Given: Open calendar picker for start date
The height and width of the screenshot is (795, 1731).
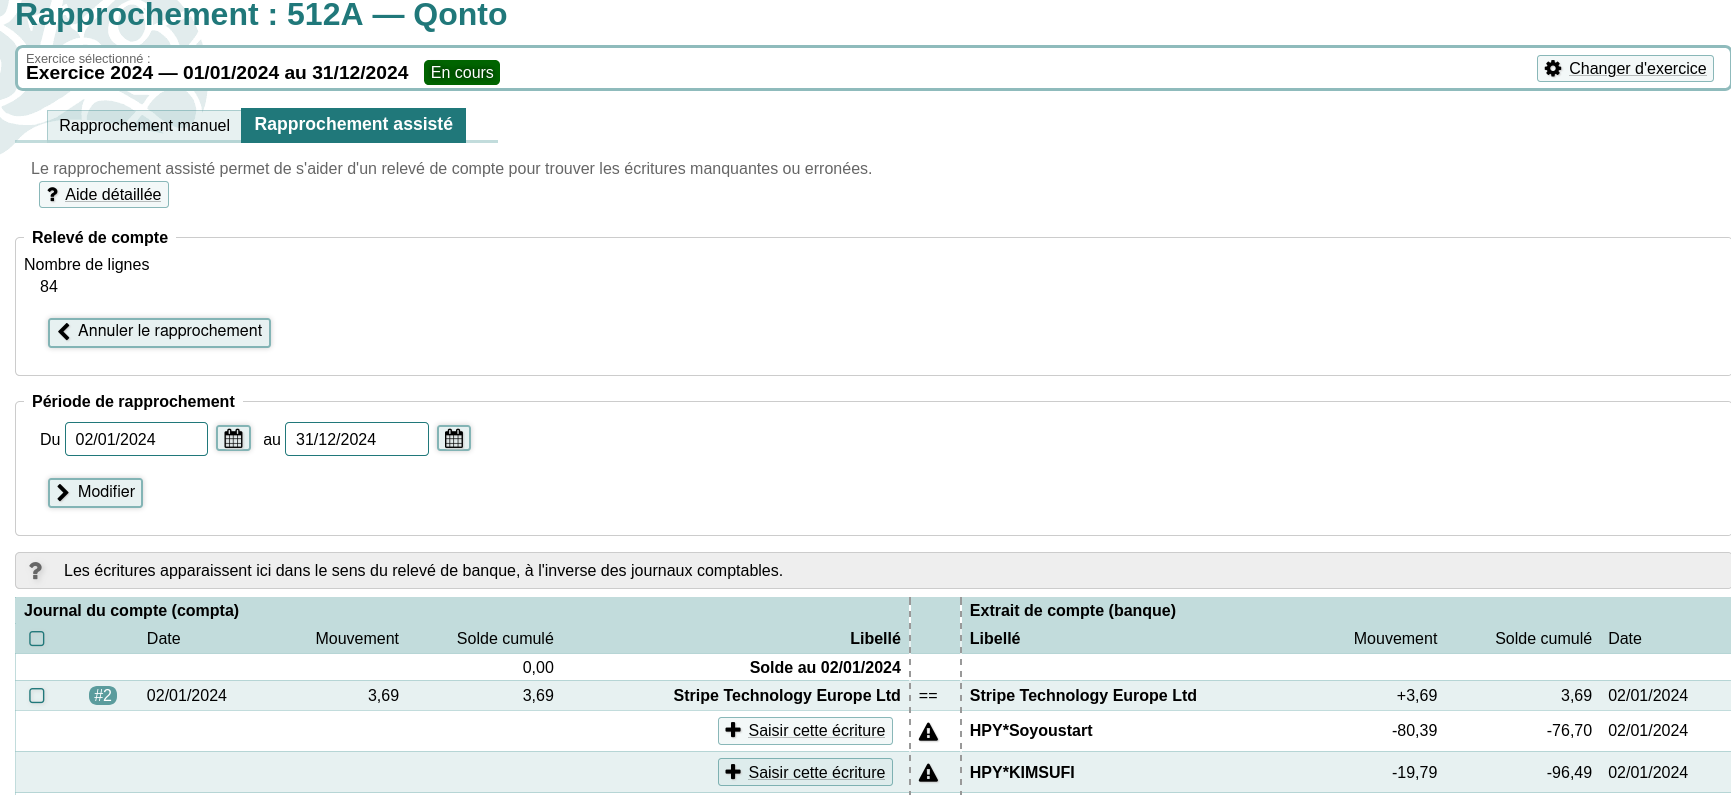Looking at the screenshot, I should tap(233, 439).
